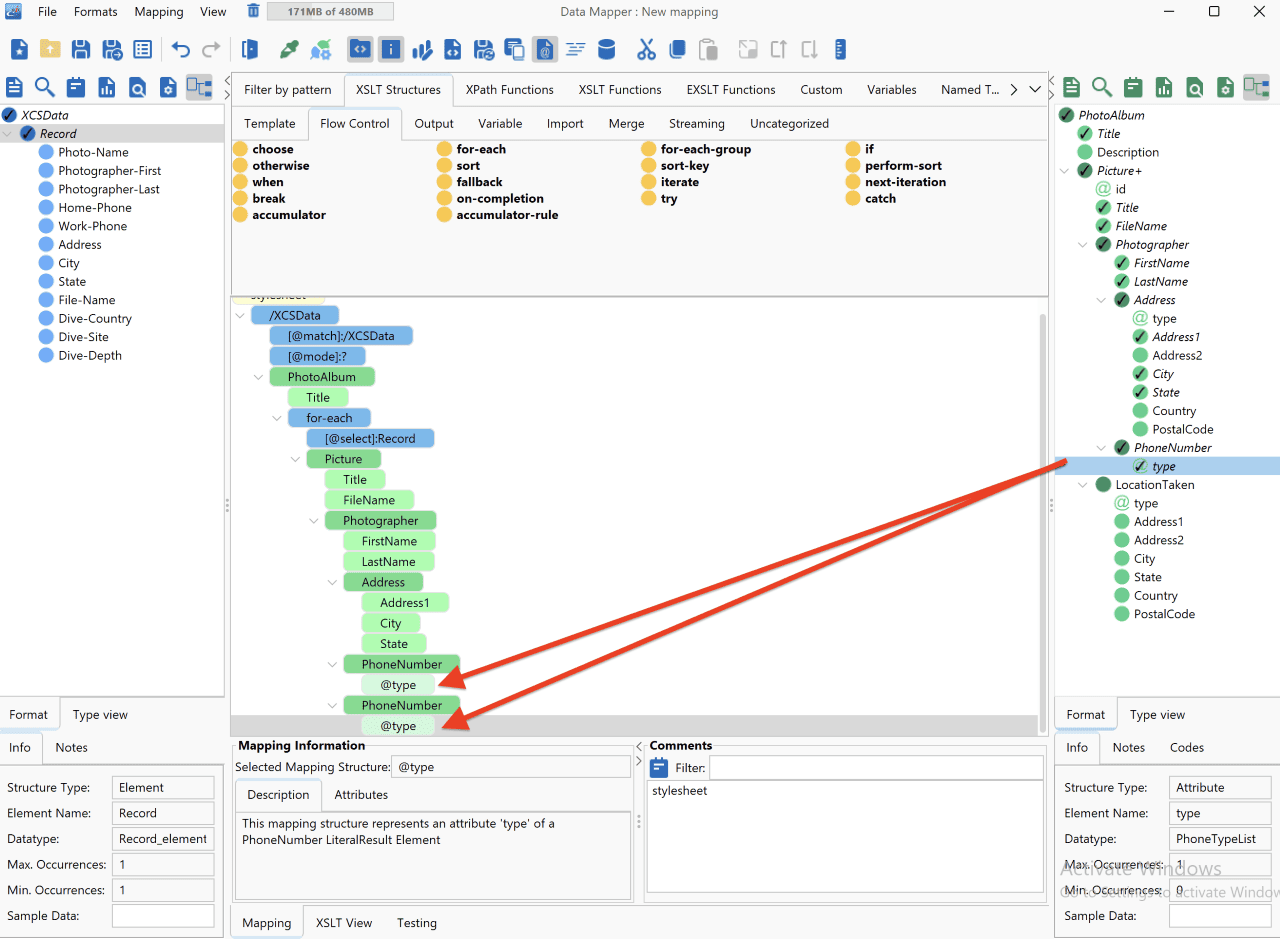This screenshot has width=1280, height=939.
Task: Click the trash can icon beside View menu
Action: click(253, 11)
